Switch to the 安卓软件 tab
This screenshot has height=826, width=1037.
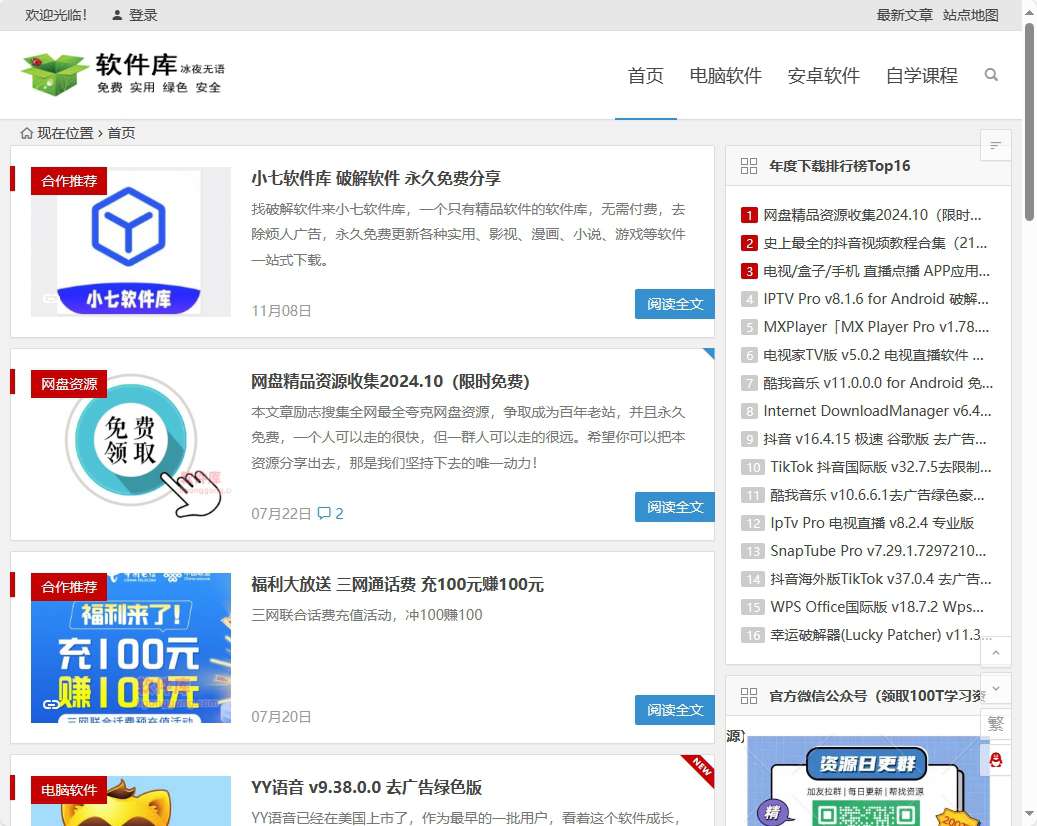[823, 75]
